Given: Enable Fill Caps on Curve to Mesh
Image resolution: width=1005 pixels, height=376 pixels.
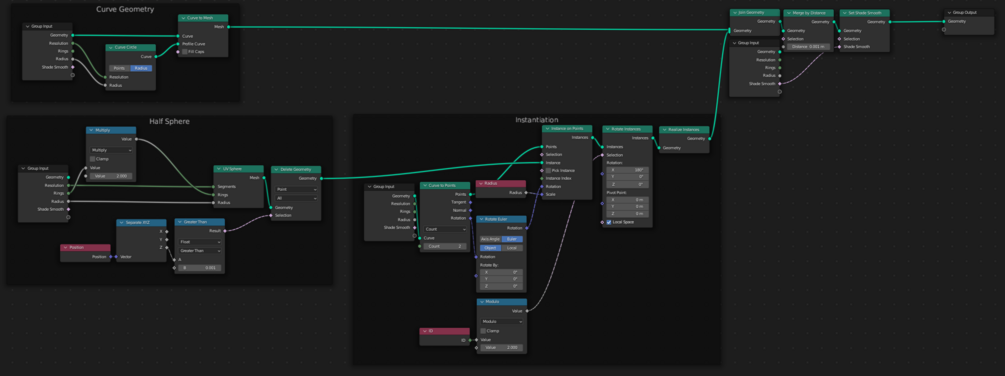Looking at the screenshot, I should pyautogui.click(x=185, y=51).
